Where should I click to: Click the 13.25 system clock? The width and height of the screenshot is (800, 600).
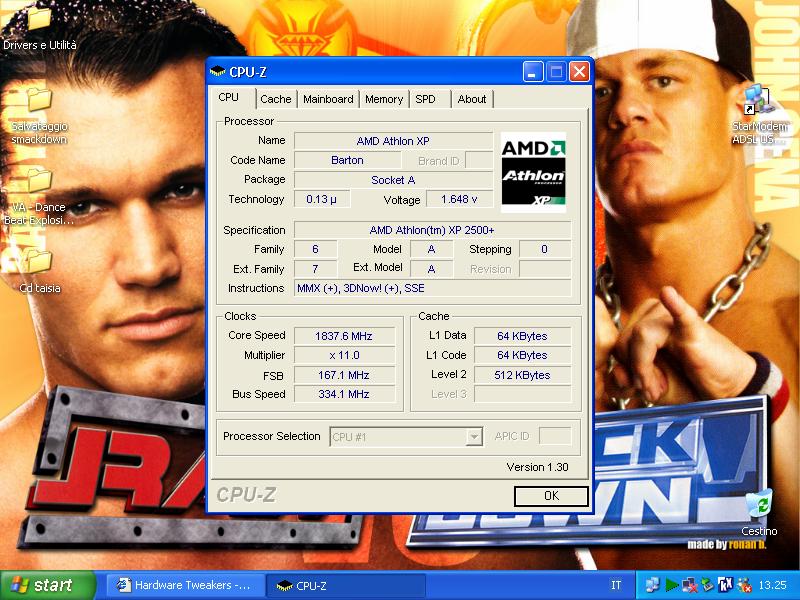tap(772, 585)
